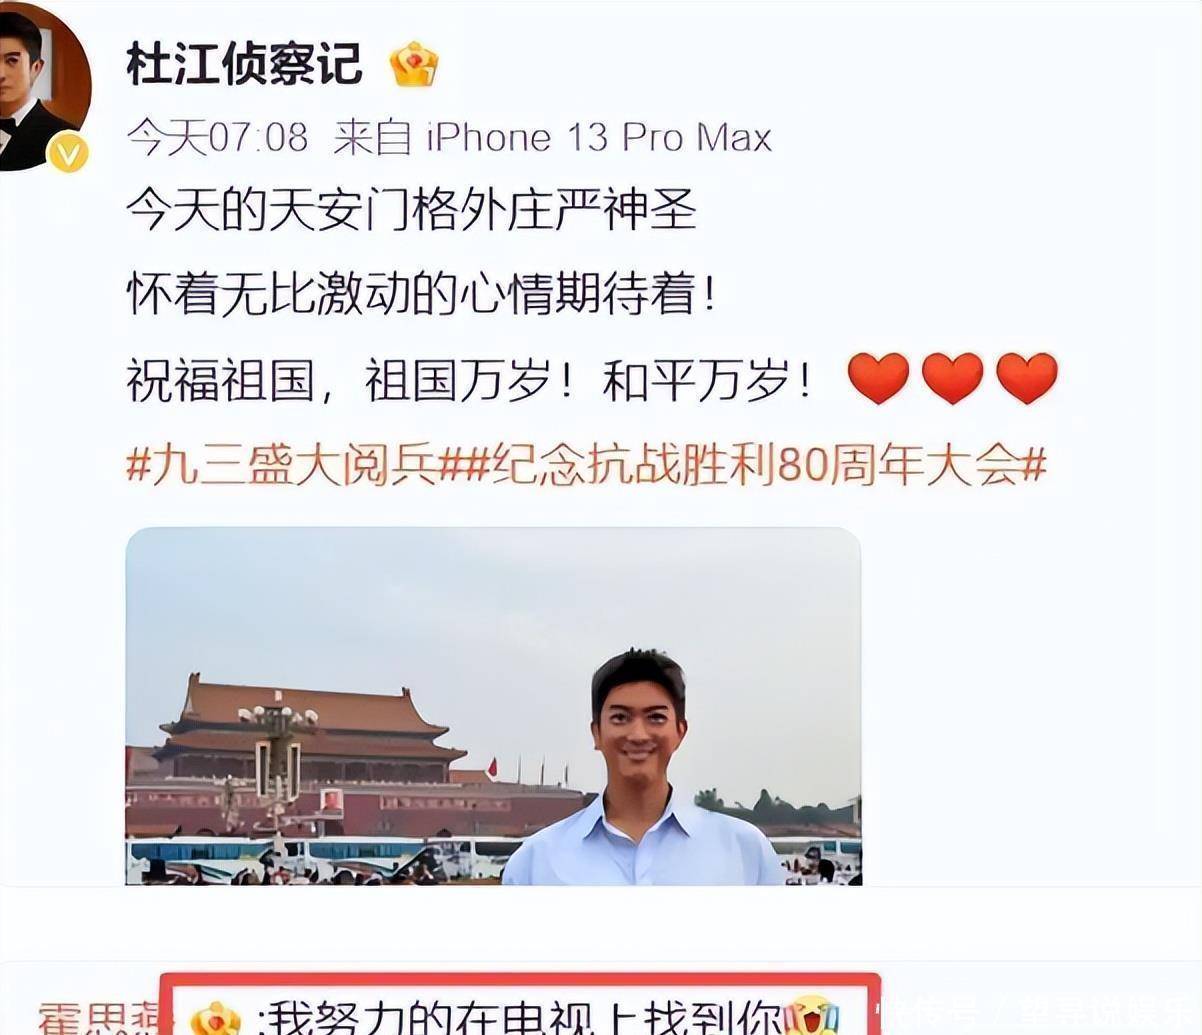Click the 今天07:08 post timestamp

217,137
